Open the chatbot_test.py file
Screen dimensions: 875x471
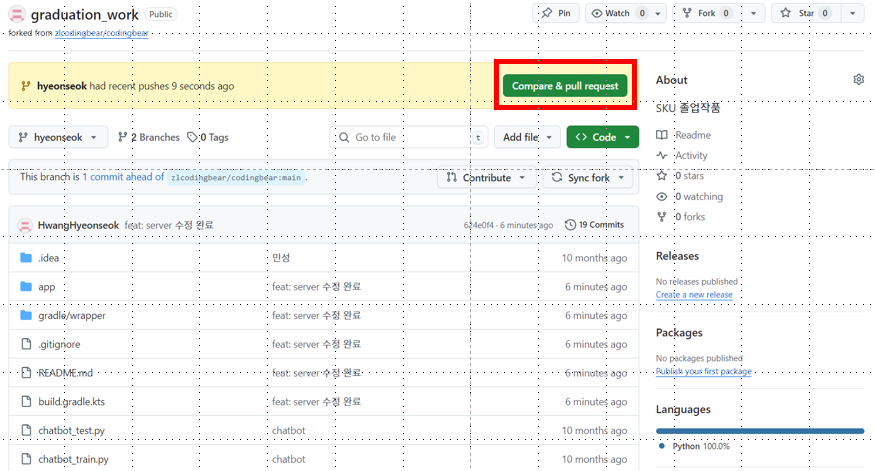click(71, 431)
